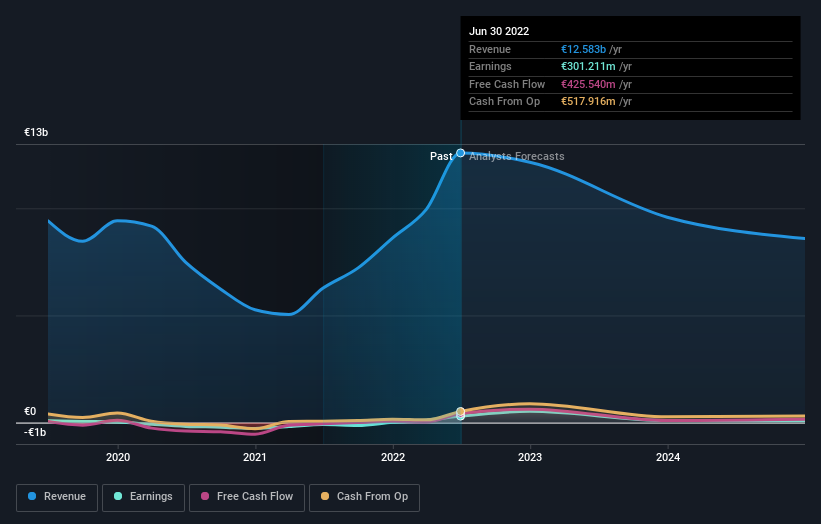Click the 2024 x-axis label
The width and height of the screenshot is (821, 524).
668,457
